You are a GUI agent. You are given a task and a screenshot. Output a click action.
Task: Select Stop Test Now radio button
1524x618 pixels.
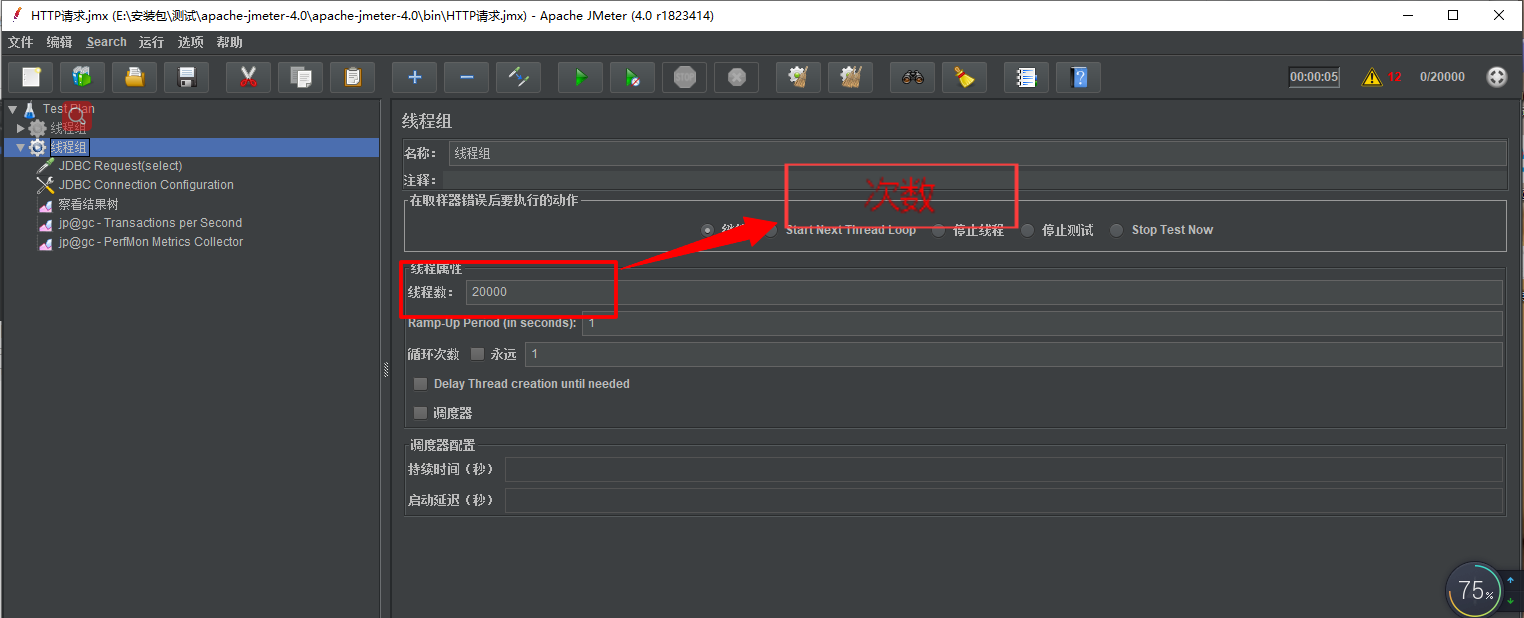1117,230
